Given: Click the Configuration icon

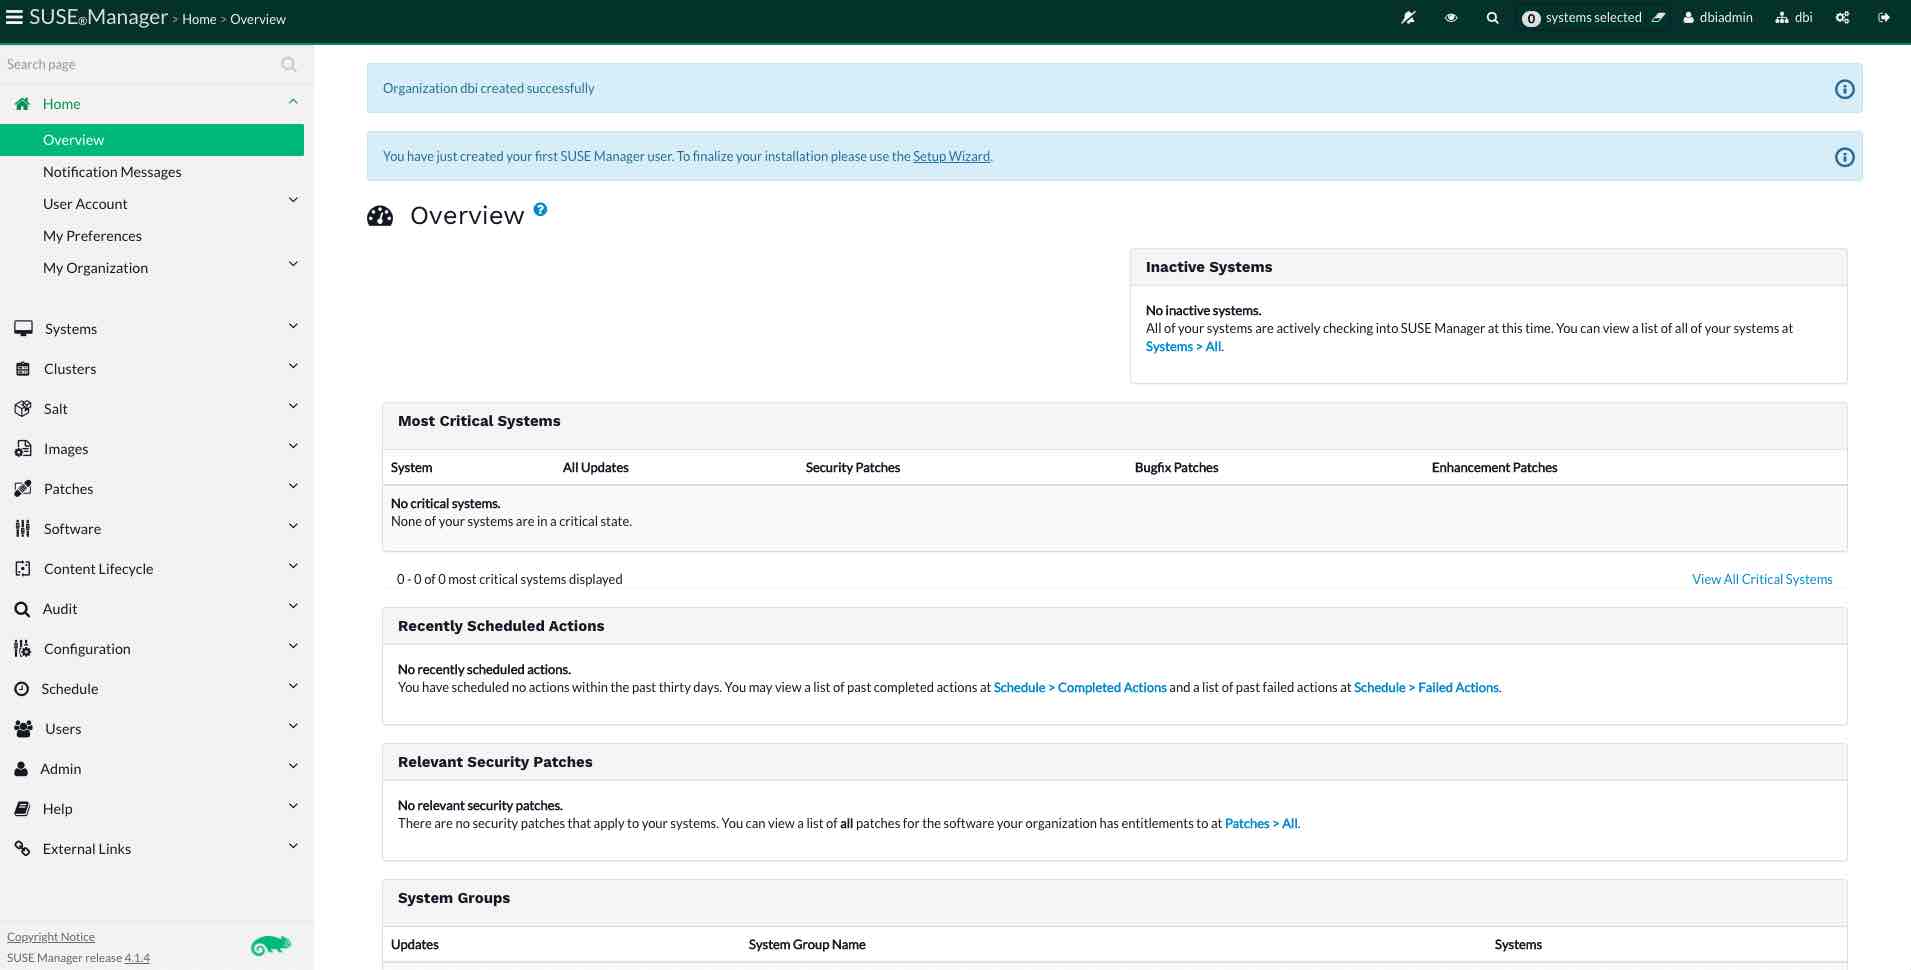Looking at the screenshot, I should (x=23, y=648).
